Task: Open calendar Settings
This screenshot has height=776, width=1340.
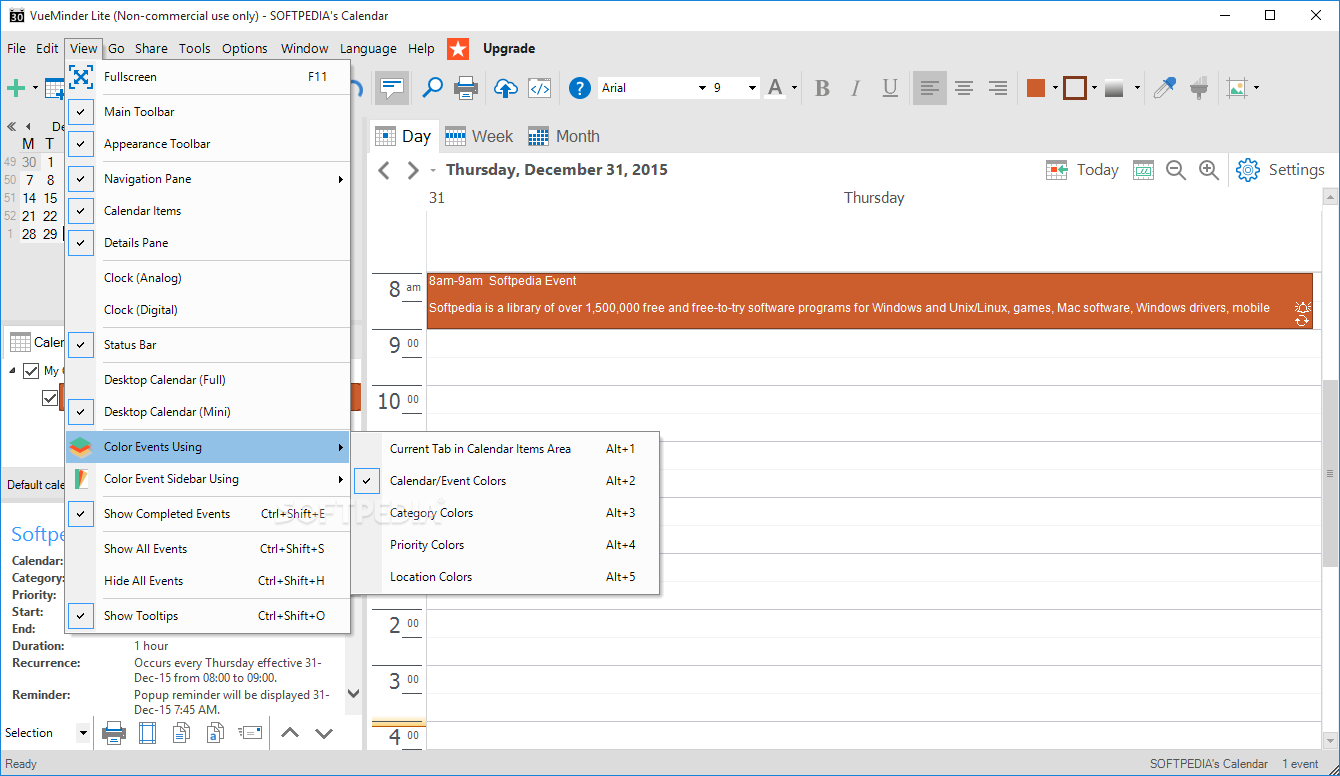Action: [x=1281, y=170]
